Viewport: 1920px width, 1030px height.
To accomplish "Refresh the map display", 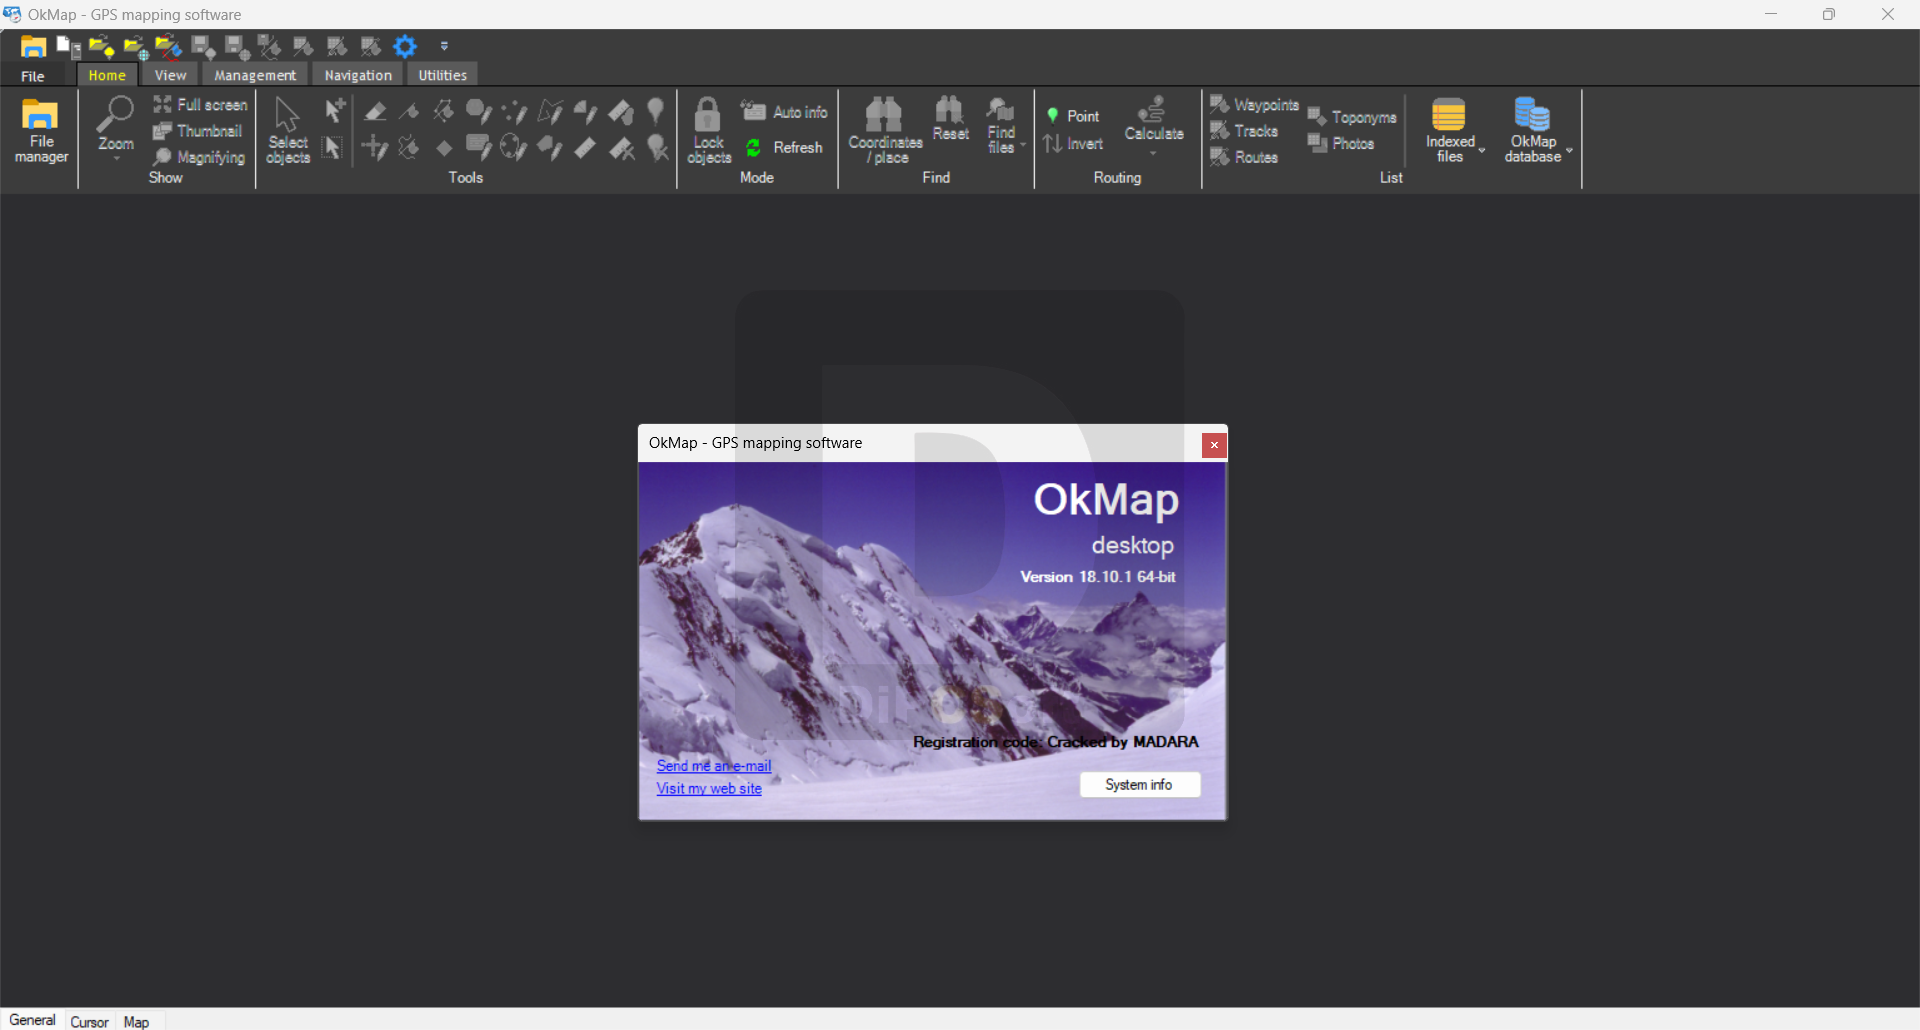I will pos(785,147).
